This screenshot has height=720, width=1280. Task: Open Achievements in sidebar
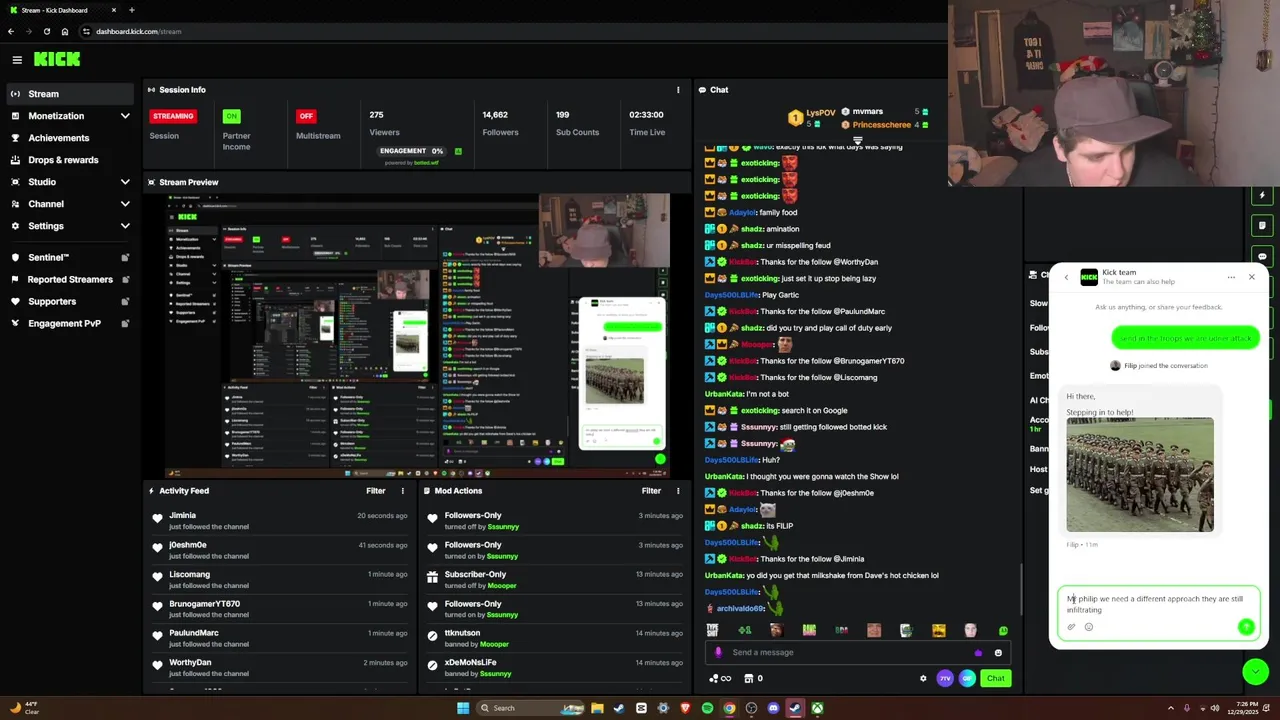(70, 138)
